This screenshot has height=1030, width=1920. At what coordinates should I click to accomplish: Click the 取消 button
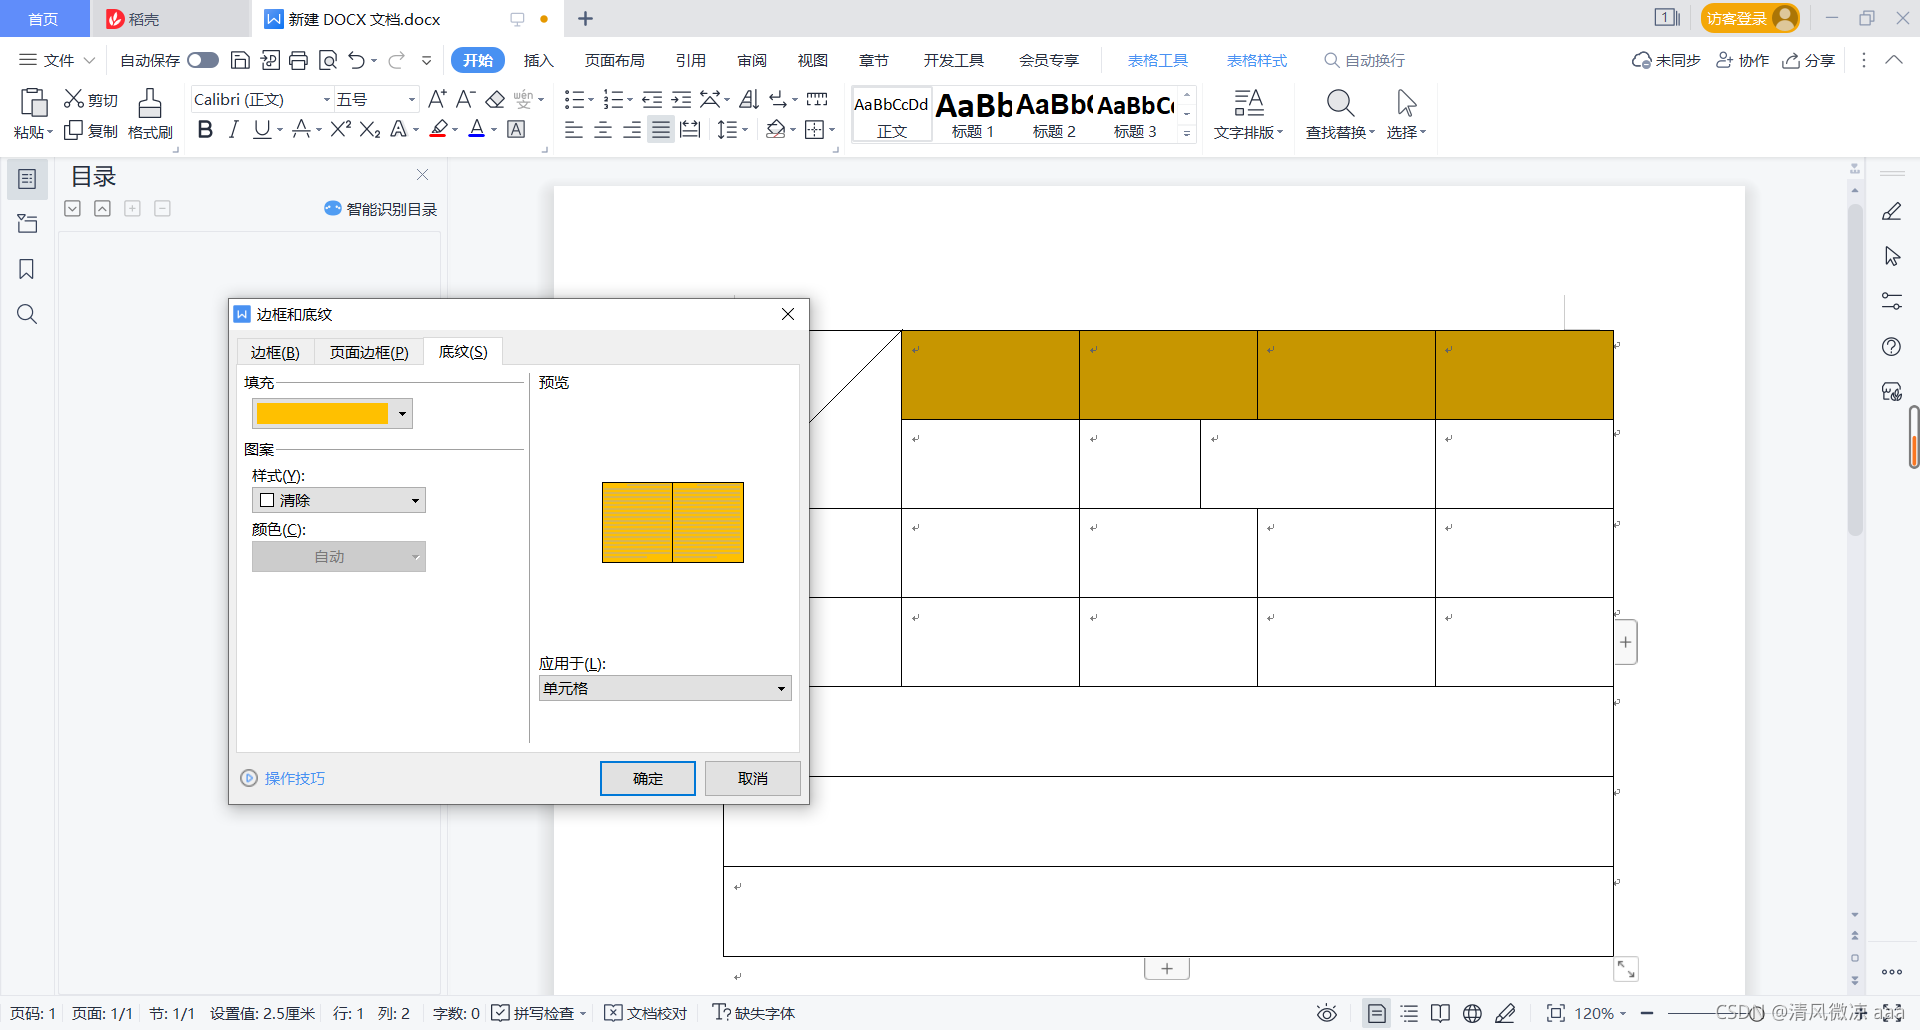(753, 778)
